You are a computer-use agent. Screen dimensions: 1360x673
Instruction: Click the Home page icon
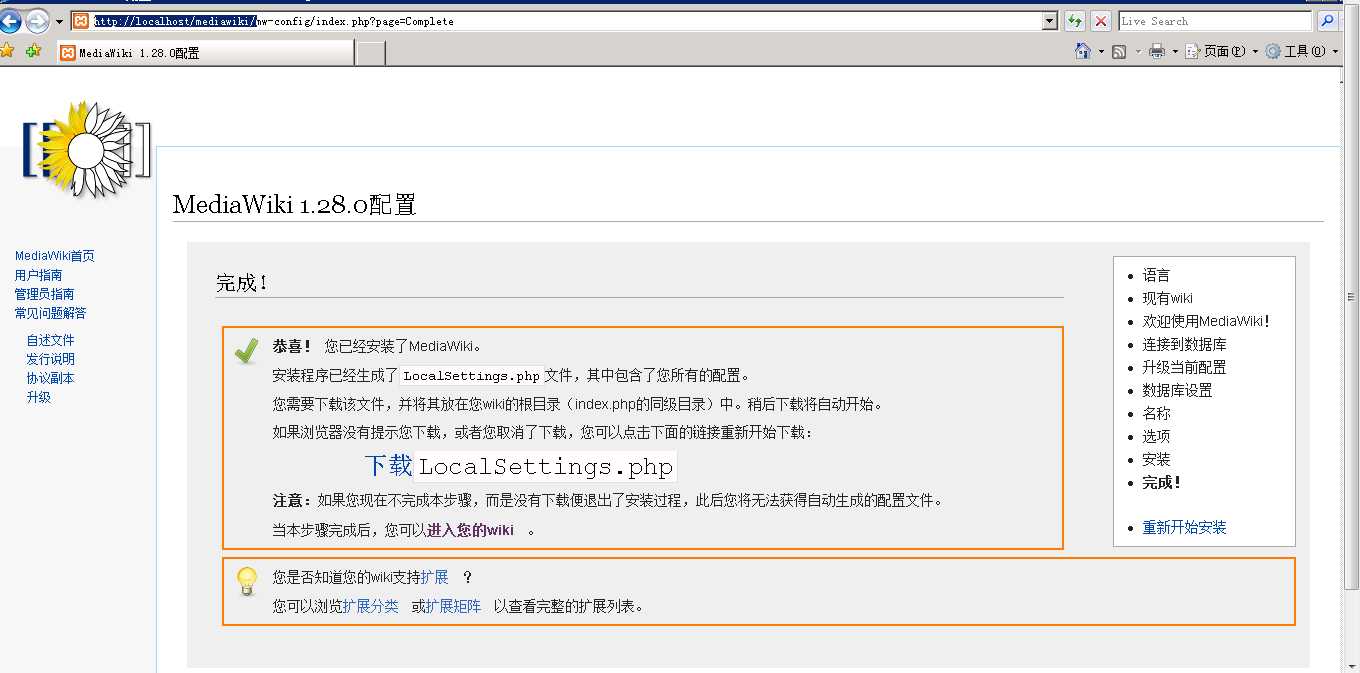pyautogui.click(x=1083, y=51)
